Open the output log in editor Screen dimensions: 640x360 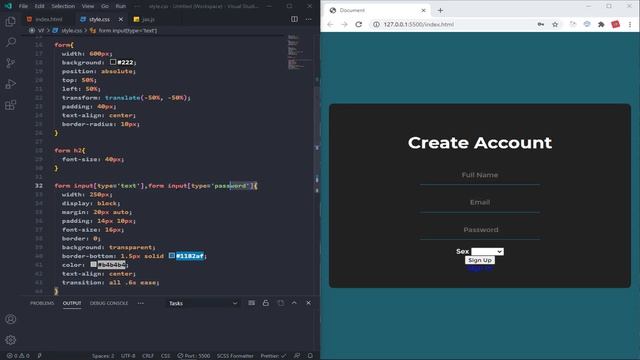click(x=280, y=303)
